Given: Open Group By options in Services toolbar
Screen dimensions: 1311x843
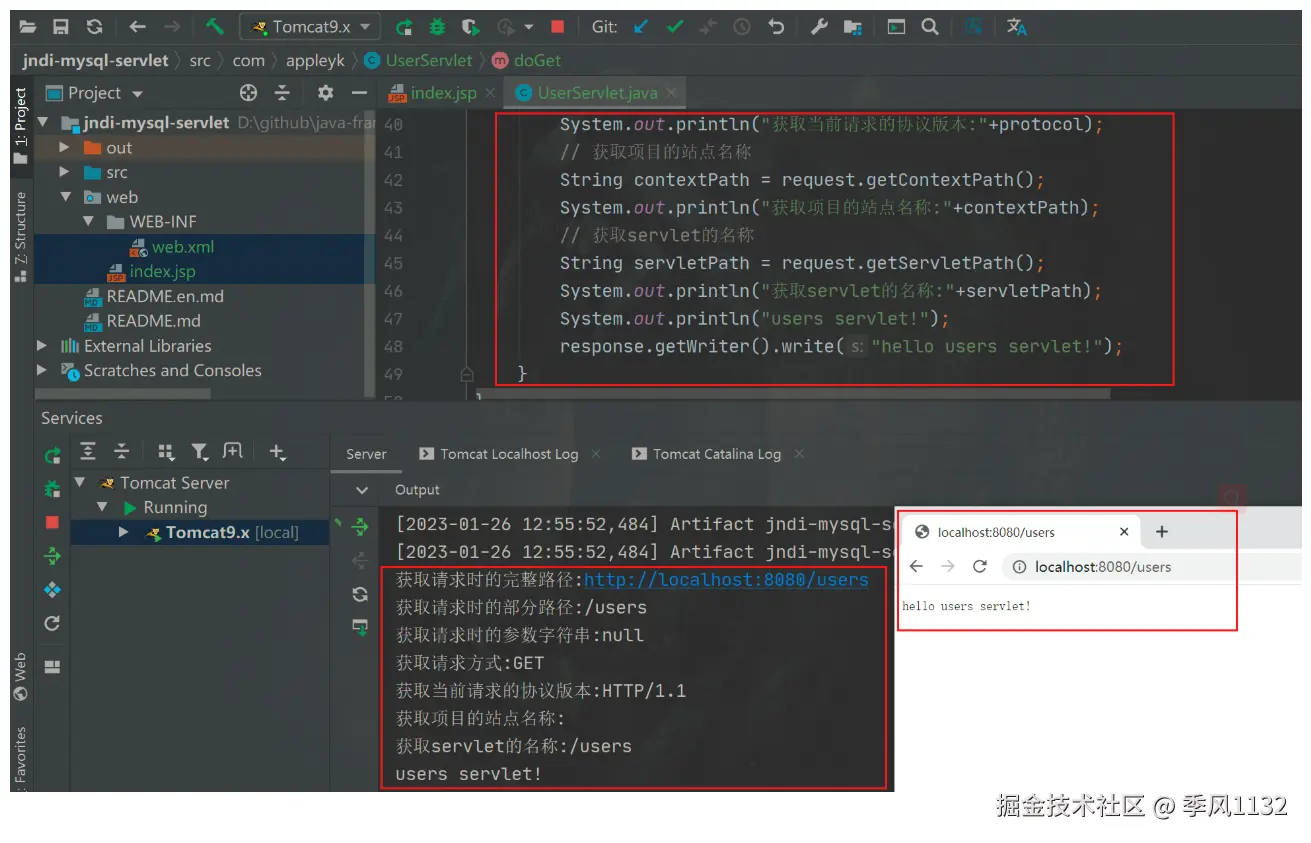Looking at the screenshot, I should (166, 452).
